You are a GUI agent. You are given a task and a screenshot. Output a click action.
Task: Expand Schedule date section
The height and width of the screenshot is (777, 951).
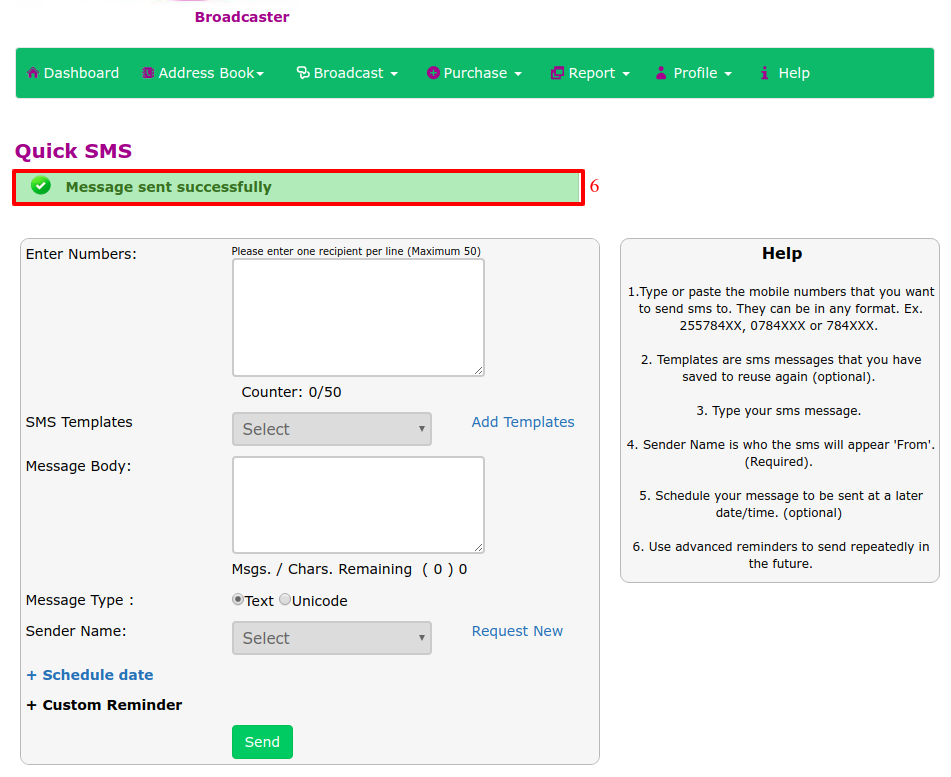coord(90,674)
